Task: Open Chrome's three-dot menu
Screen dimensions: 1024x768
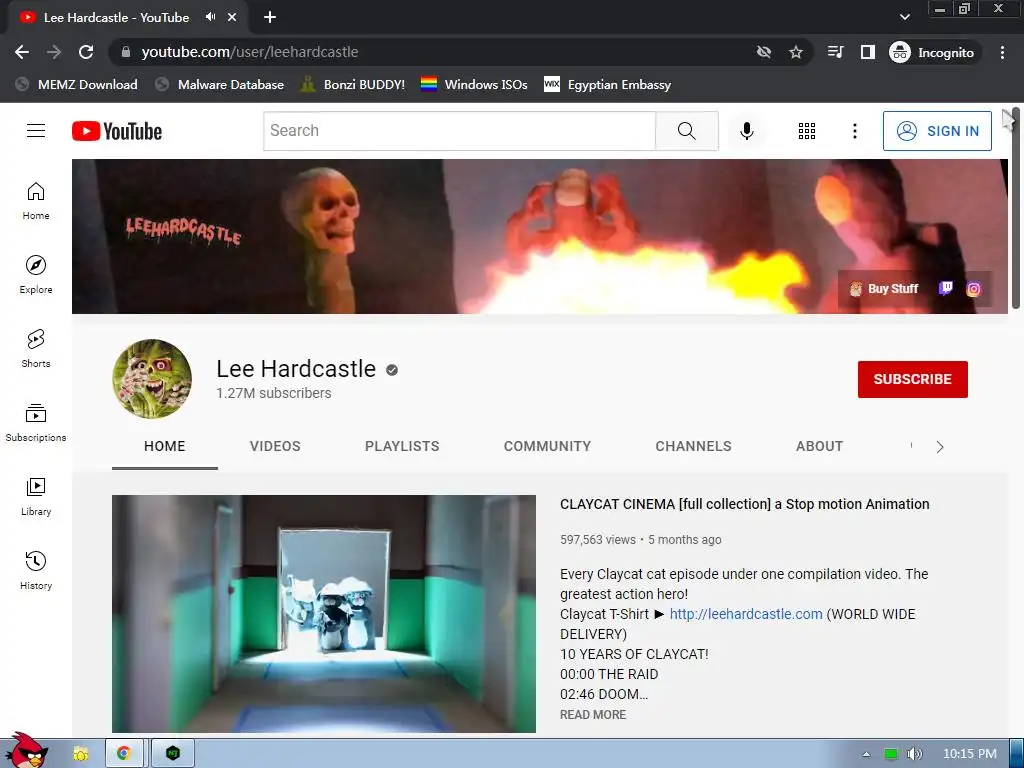Action: pos(1002,52)
